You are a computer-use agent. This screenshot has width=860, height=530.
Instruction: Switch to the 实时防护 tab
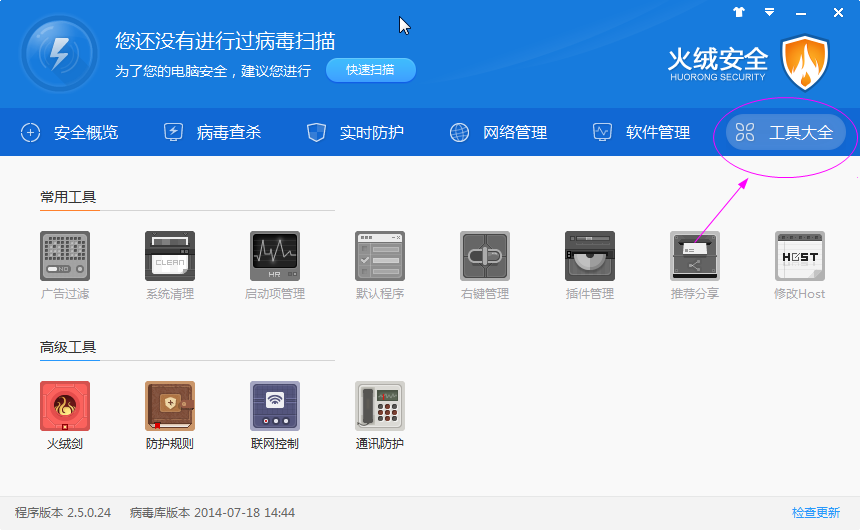355,132
